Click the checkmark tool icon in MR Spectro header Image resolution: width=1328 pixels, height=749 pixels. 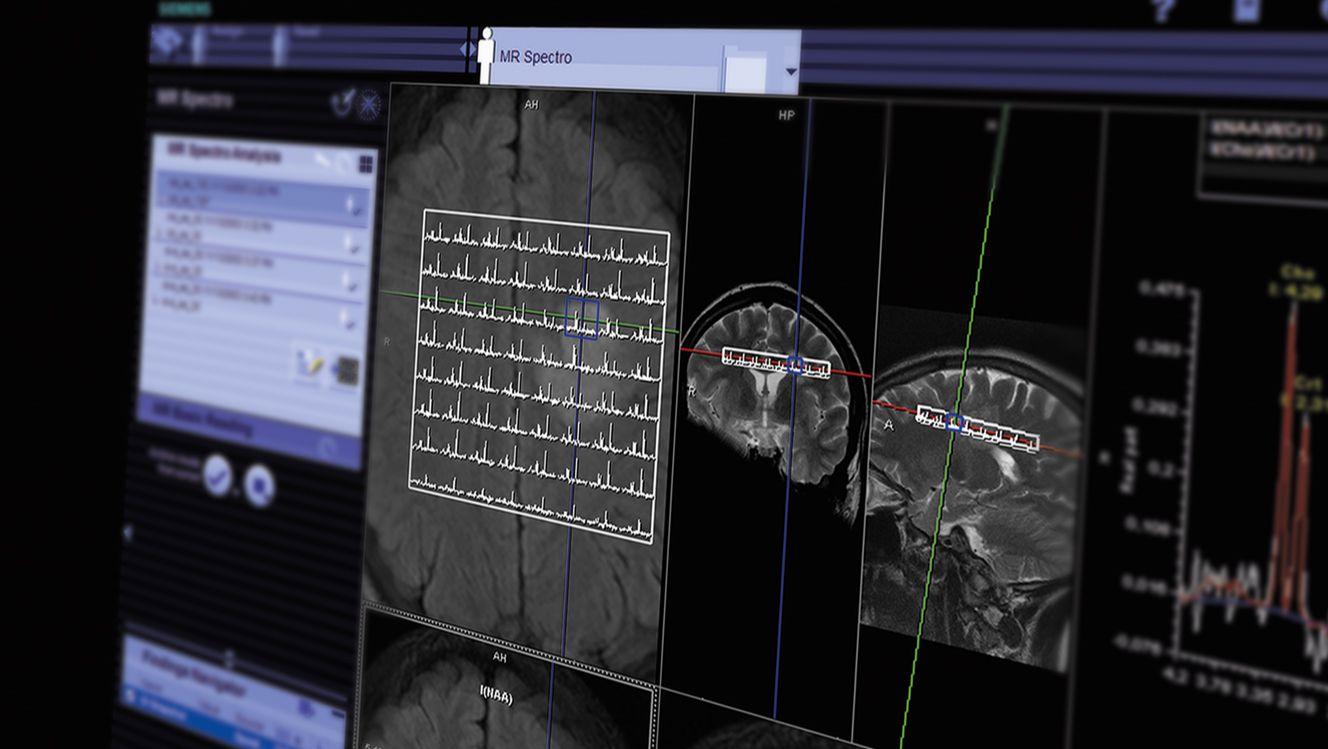click(344, 101)
